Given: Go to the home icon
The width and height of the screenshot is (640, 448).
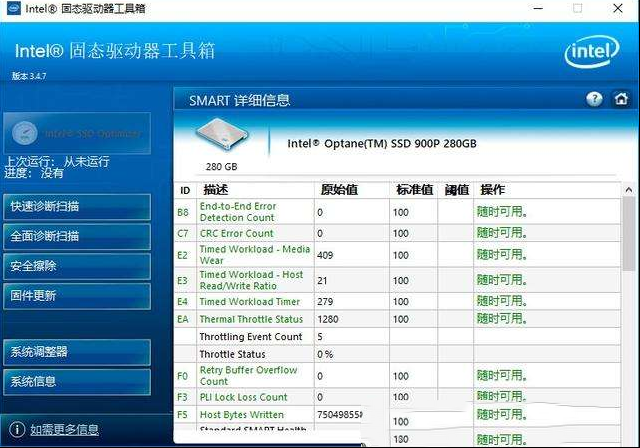Looking at the screenshot, I should click(x=621, y=99).
